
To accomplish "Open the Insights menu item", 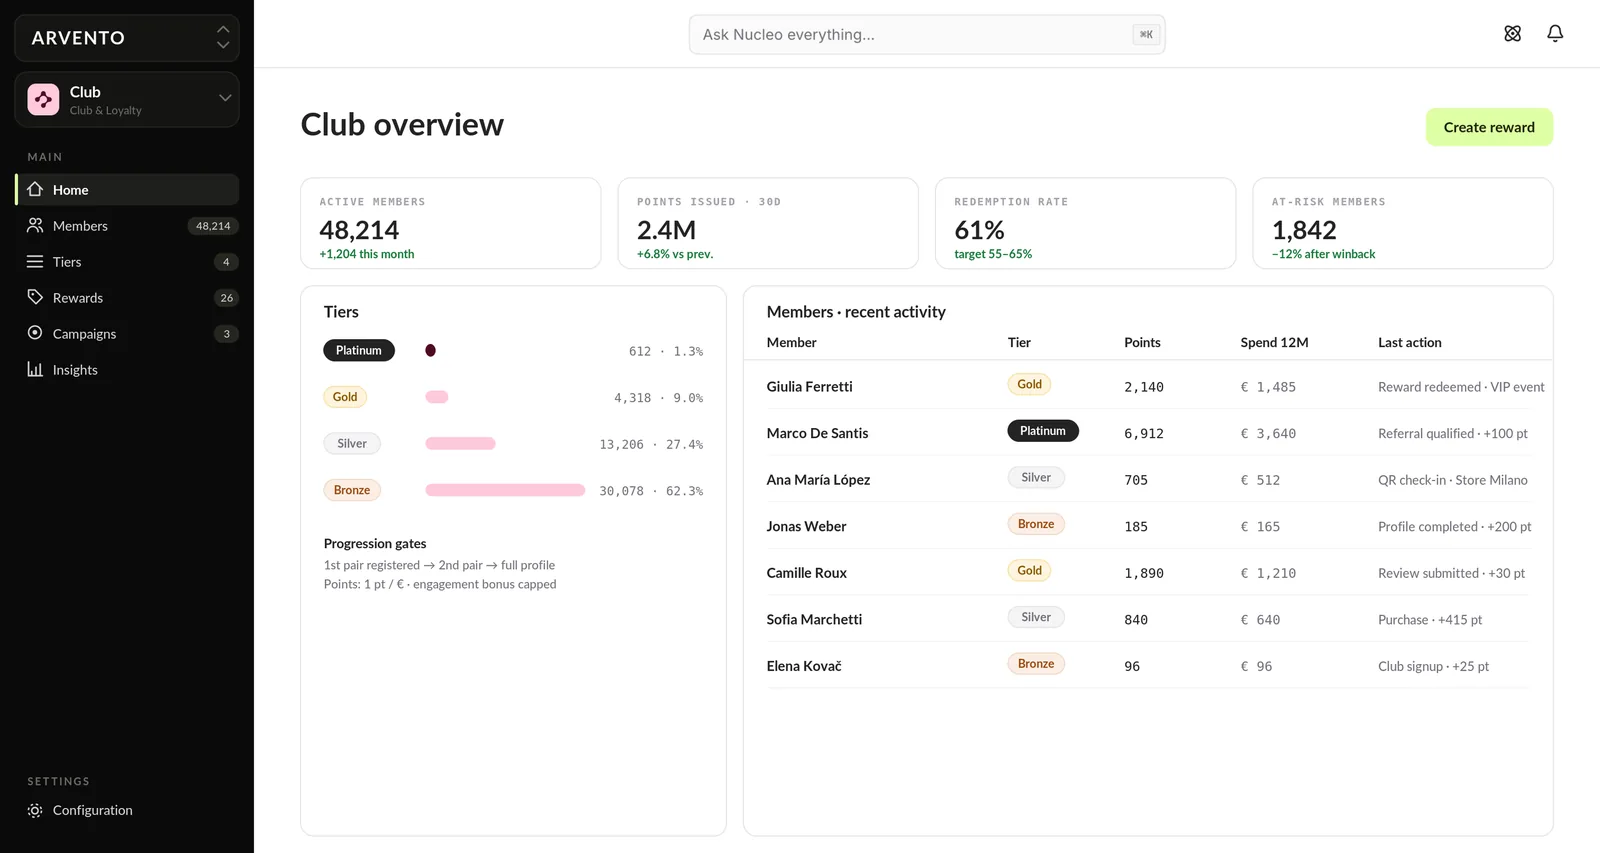I will coord(127,369).
